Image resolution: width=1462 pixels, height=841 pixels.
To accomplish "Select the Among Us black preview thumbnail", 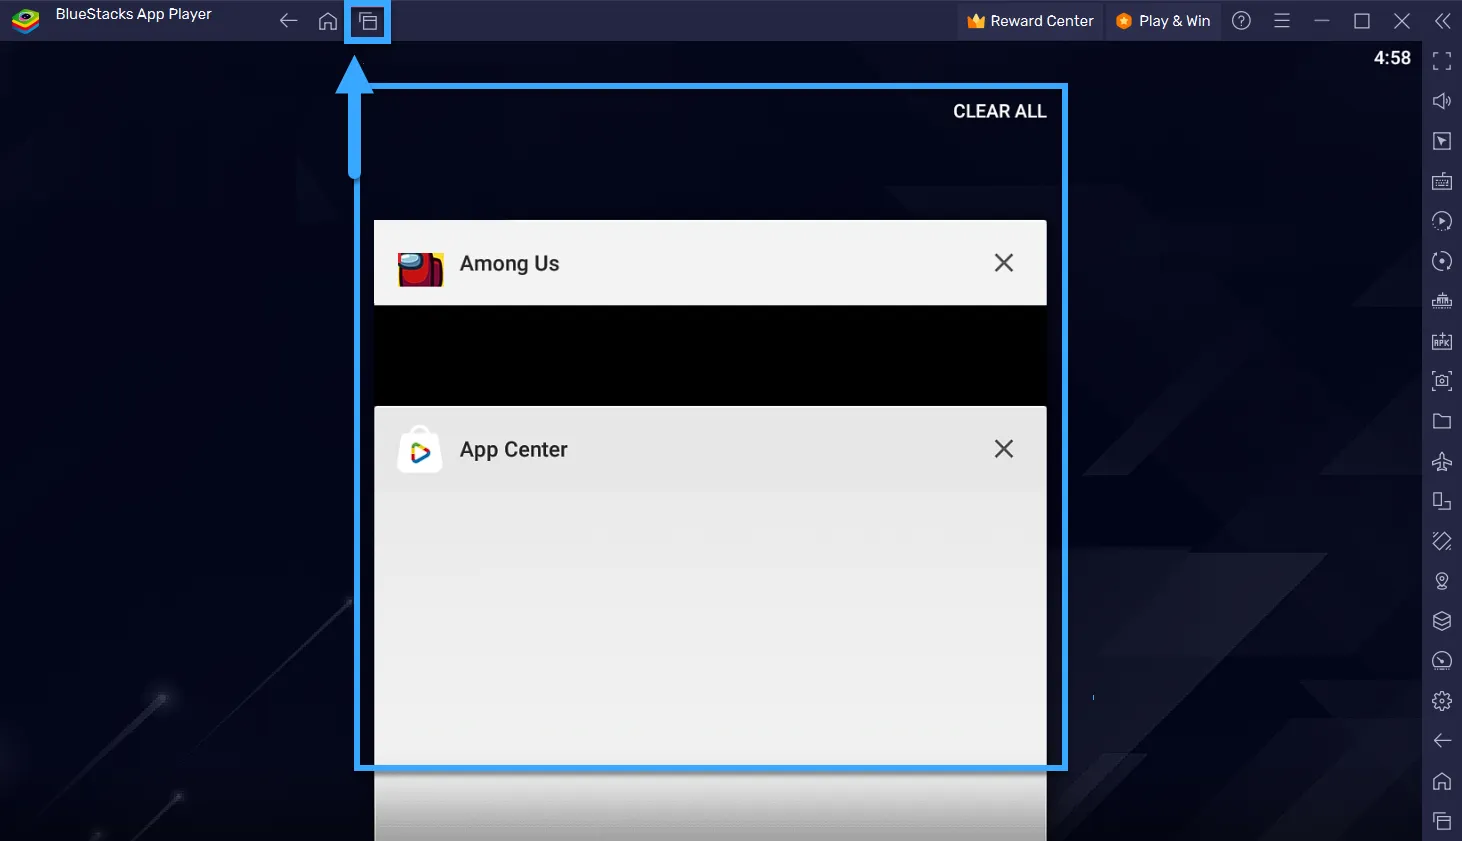I will [710, 355].
